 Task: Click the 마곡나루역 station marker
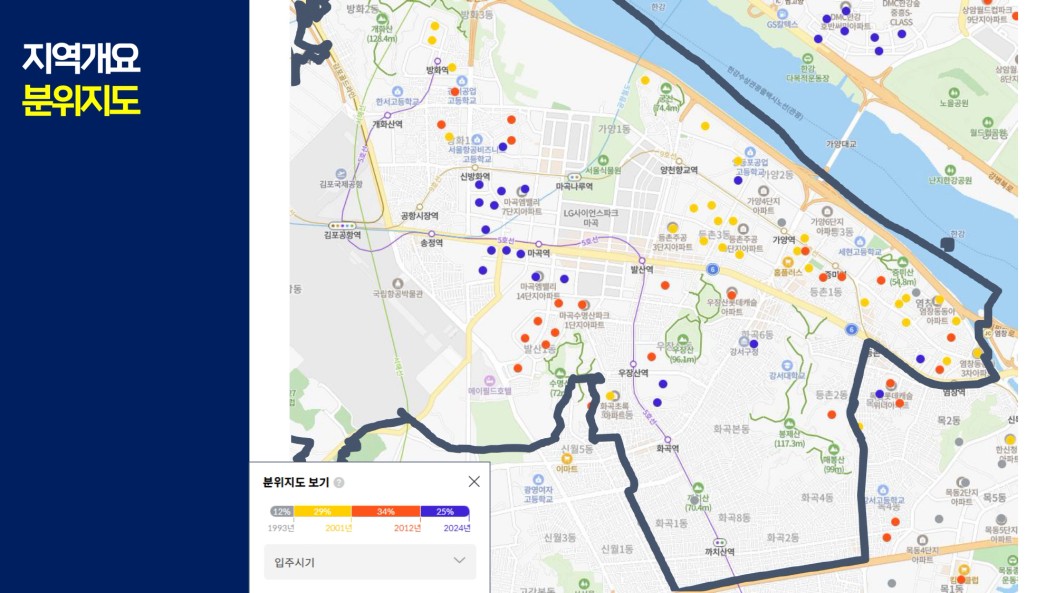[x=575, y=177]
